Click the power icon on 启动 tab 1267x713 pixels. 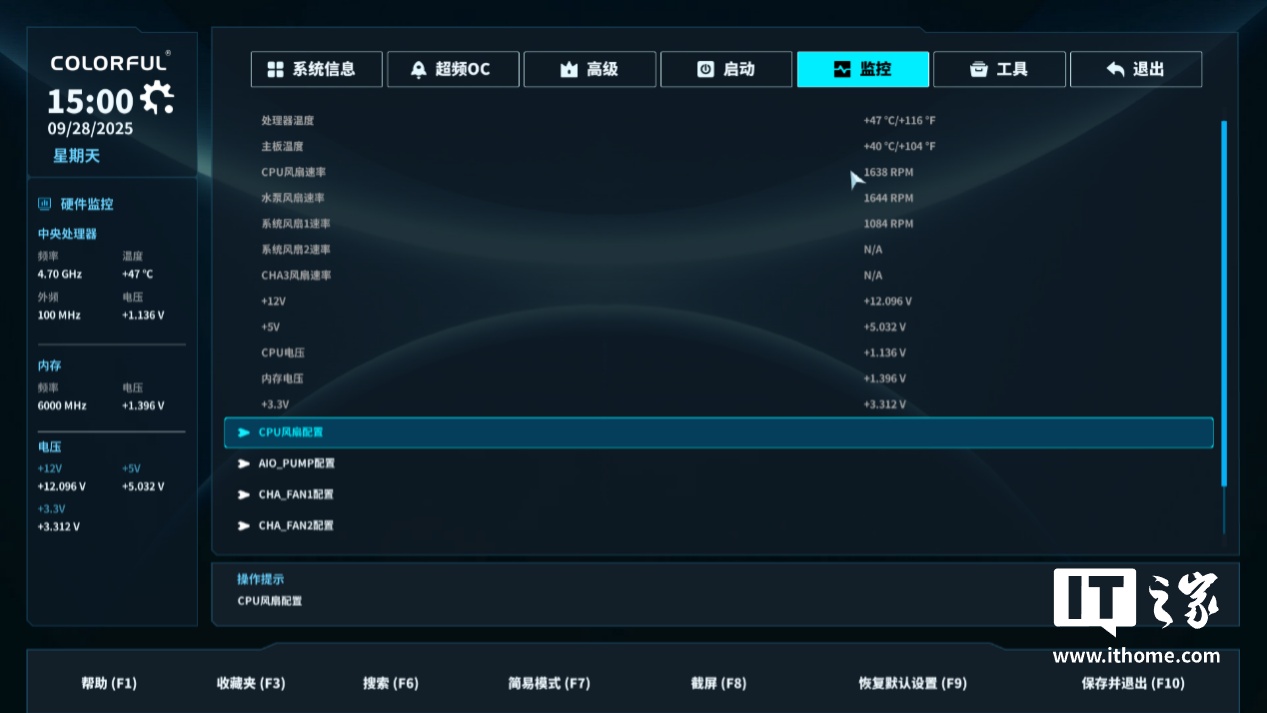(705, 69)
